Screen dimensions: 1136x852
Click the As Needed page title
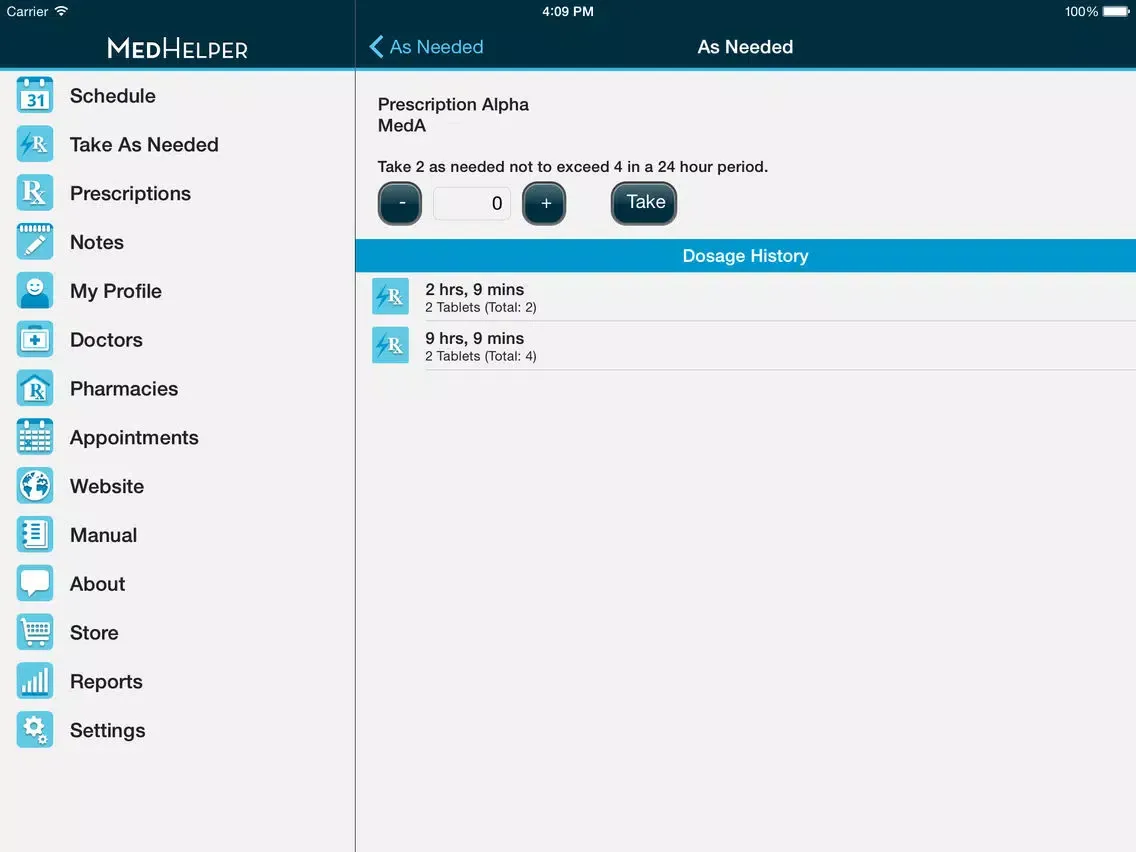click(745, 47)
